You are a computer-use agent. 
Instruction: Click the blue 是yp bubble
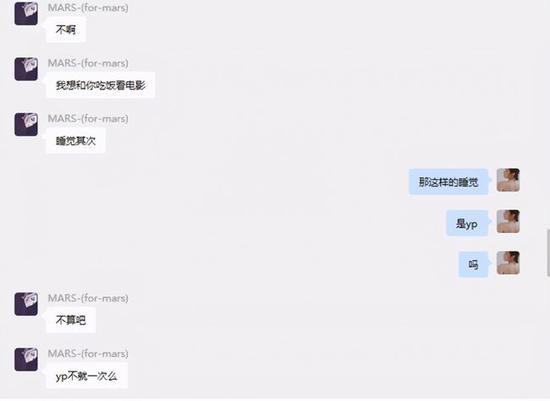point(467,223)
